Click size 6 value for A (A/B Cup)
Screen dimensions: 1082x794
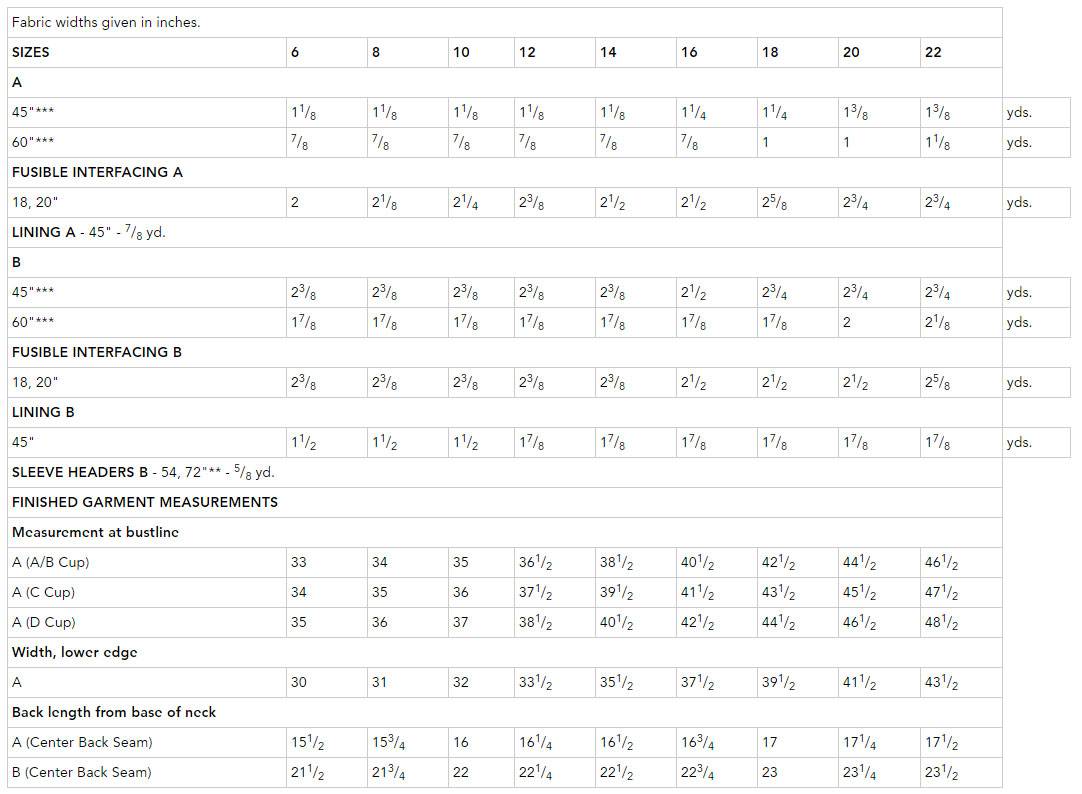click(x=299, y=562)
